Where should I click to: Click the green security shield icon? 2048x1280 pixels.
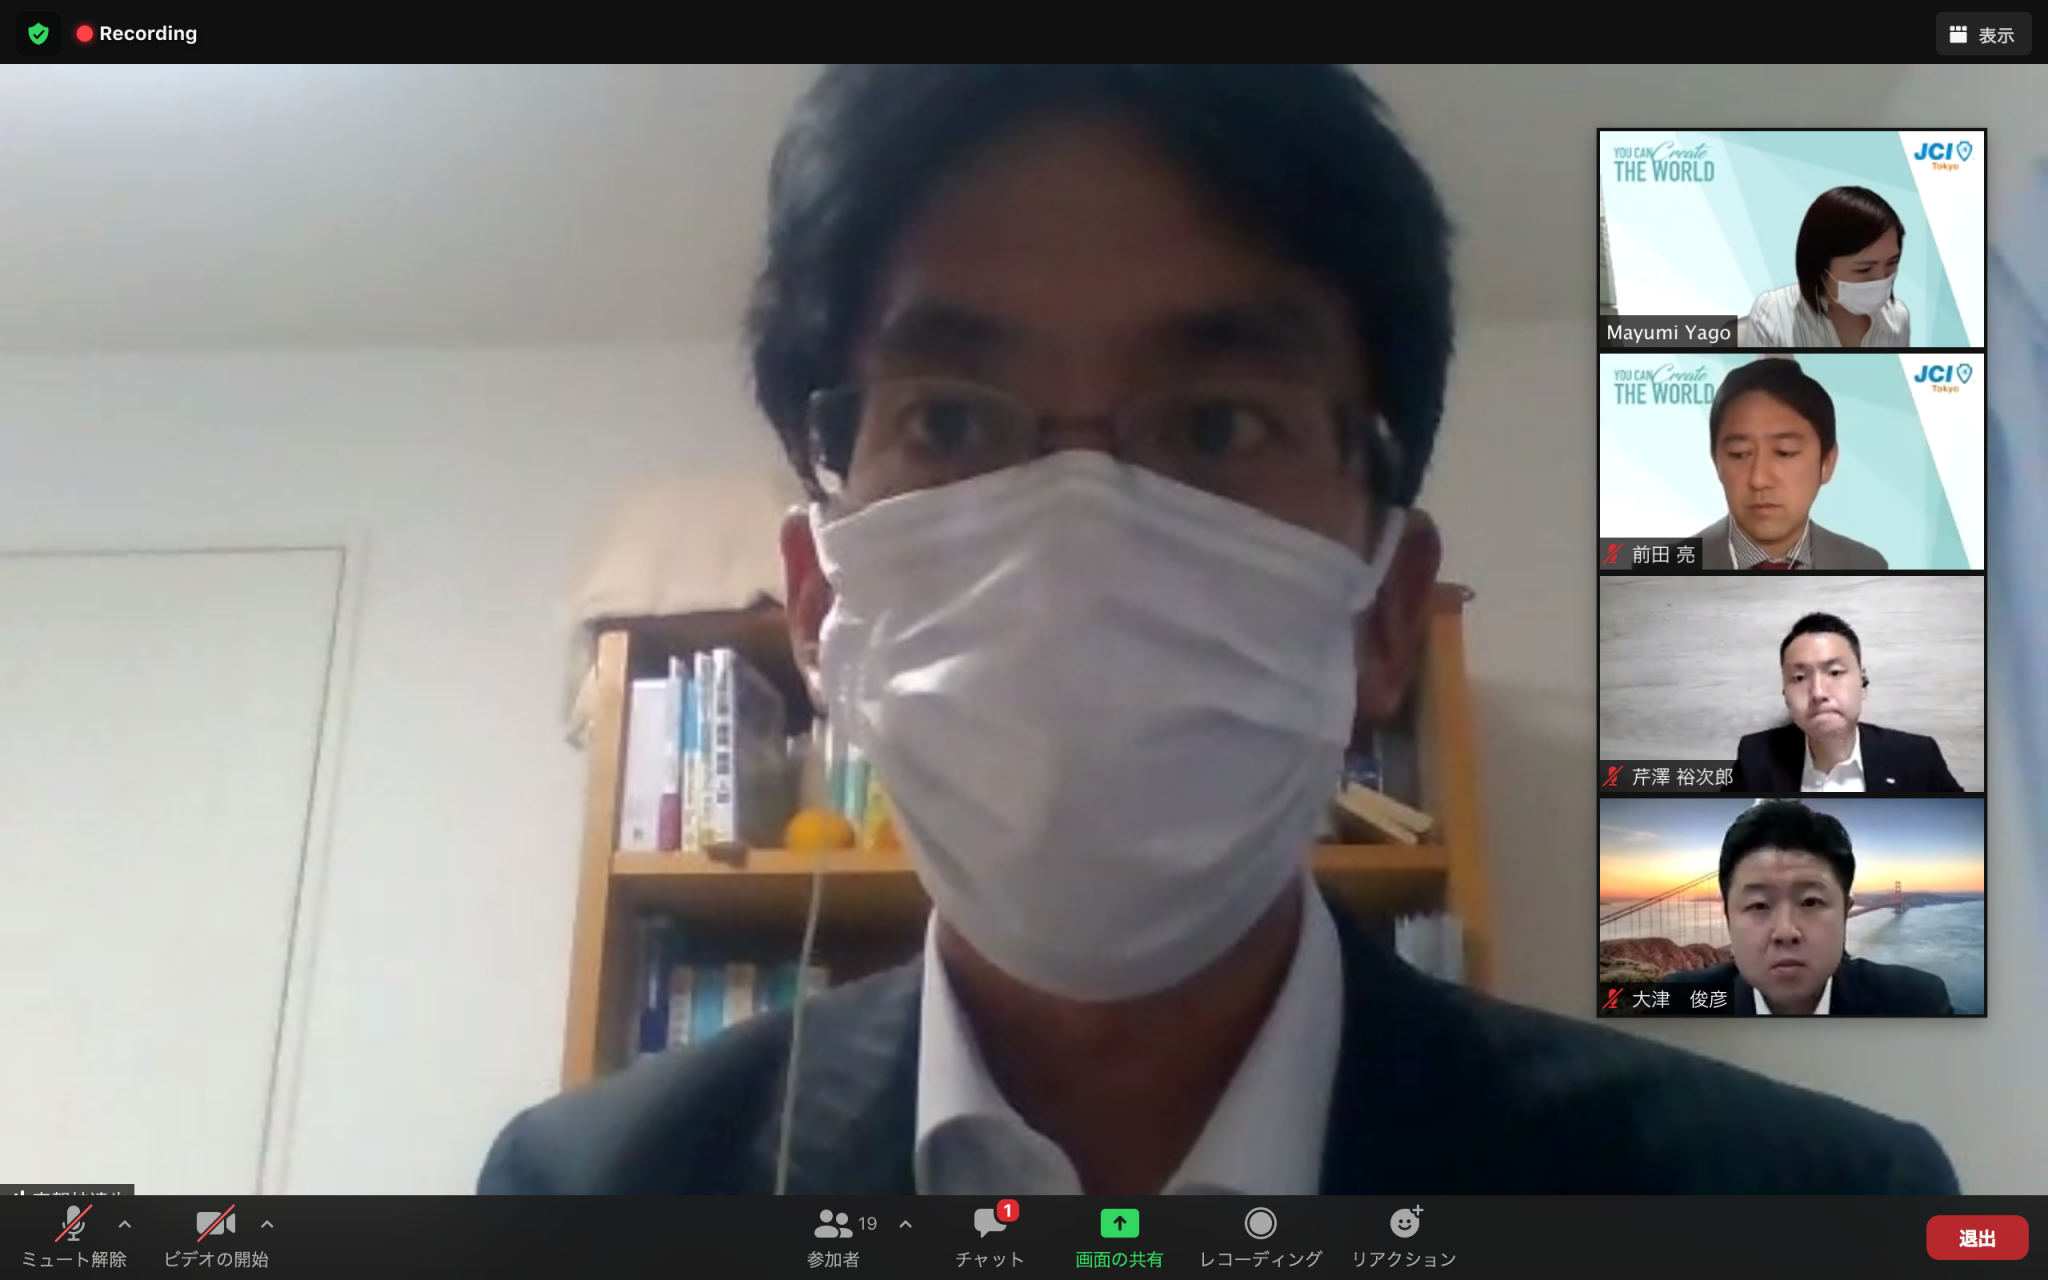[38, 34]
